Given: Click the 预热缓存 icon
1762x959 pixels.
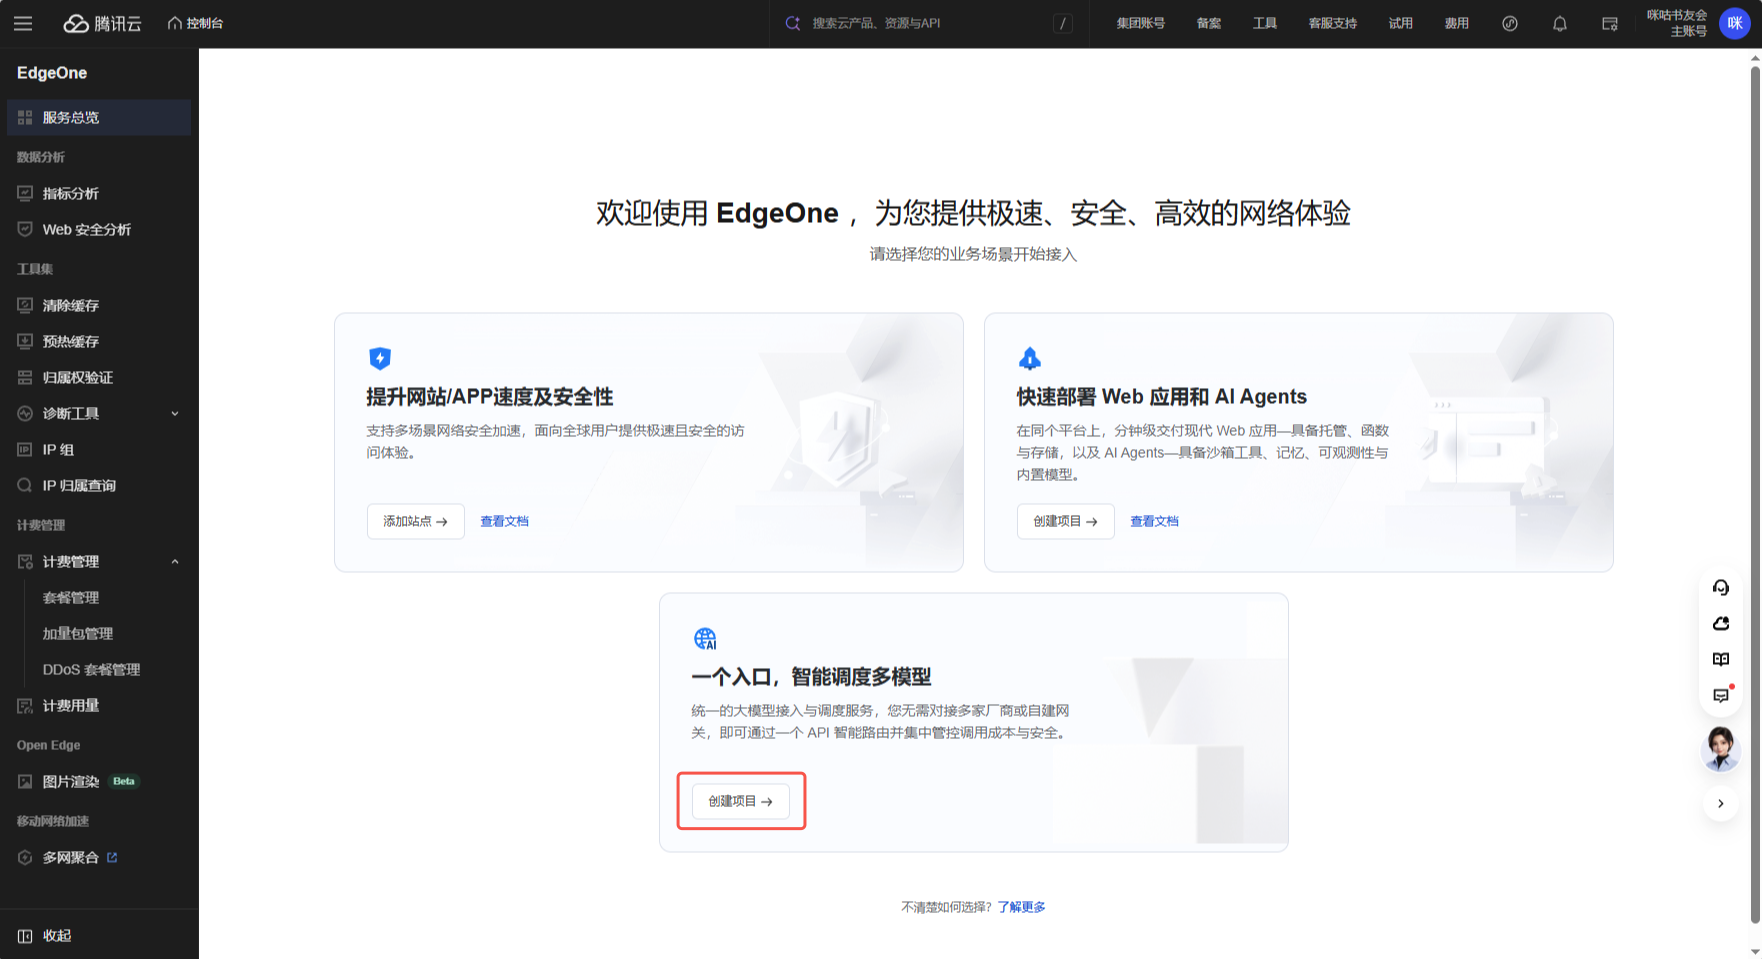Looking at the screenshot, I should [25, 341].
